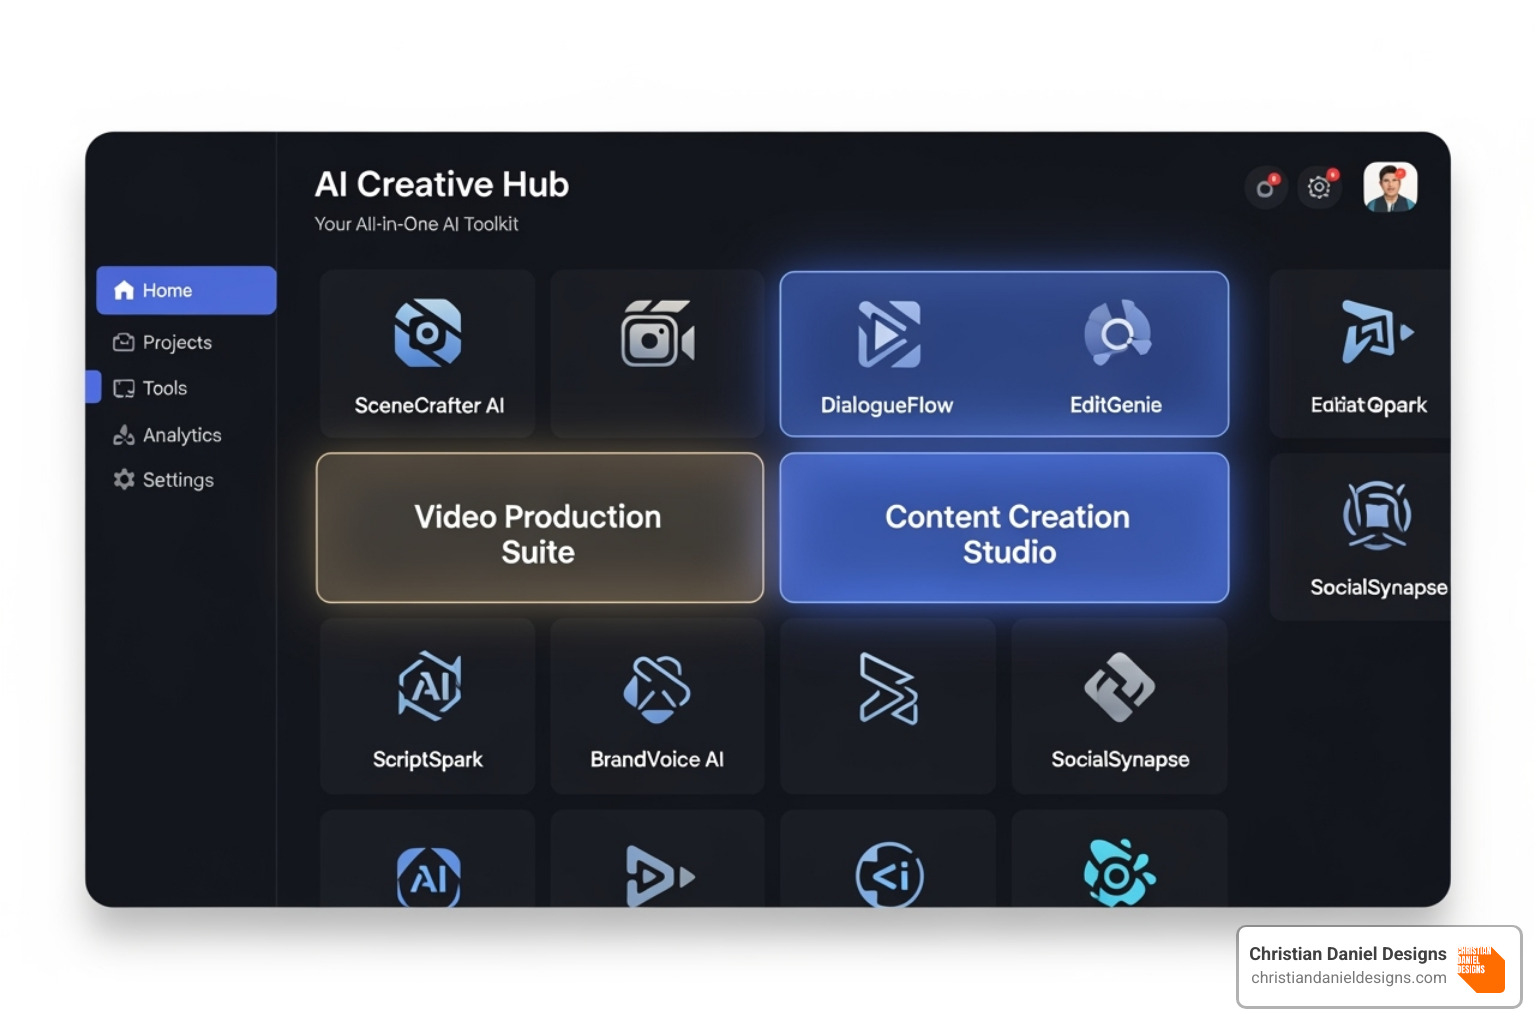Select the ScriptSpark AI icon

429,687
